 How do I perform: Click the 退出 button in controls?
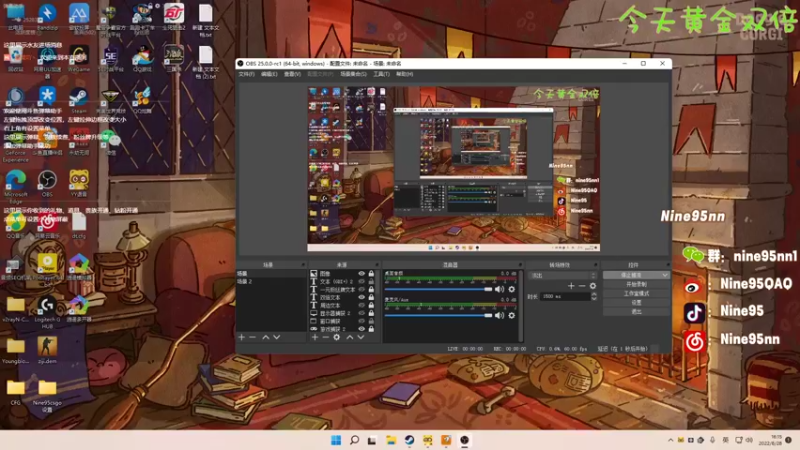coord(636,312)
